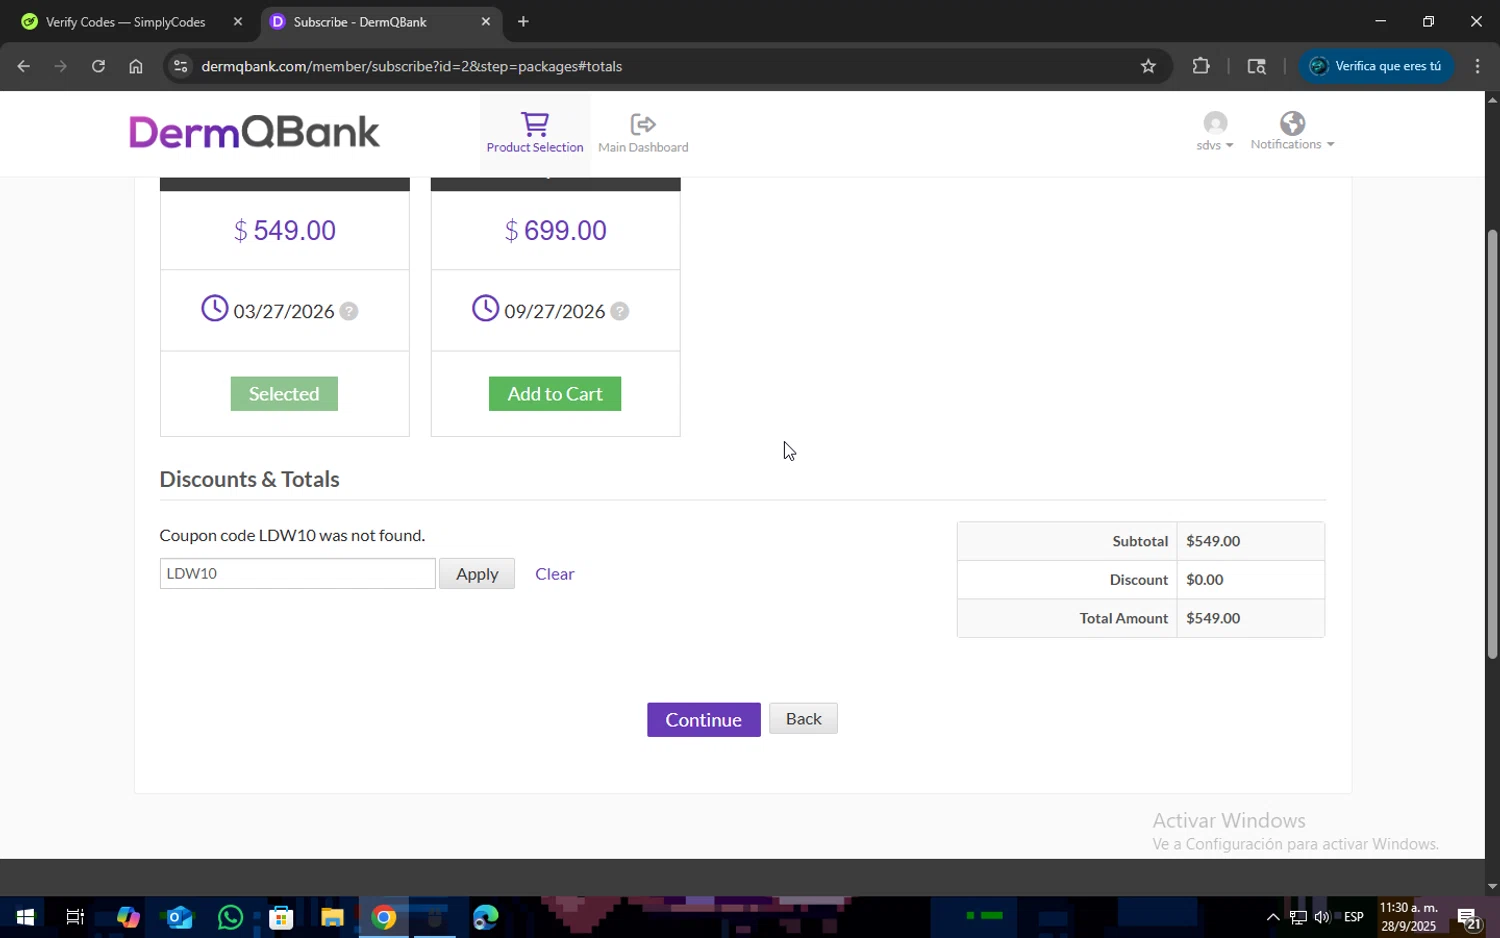The height and width of the screenshot is (938, 1500).
Task: Switch to Verify Codes SimplyCodes tab
Action: point(125,22)
